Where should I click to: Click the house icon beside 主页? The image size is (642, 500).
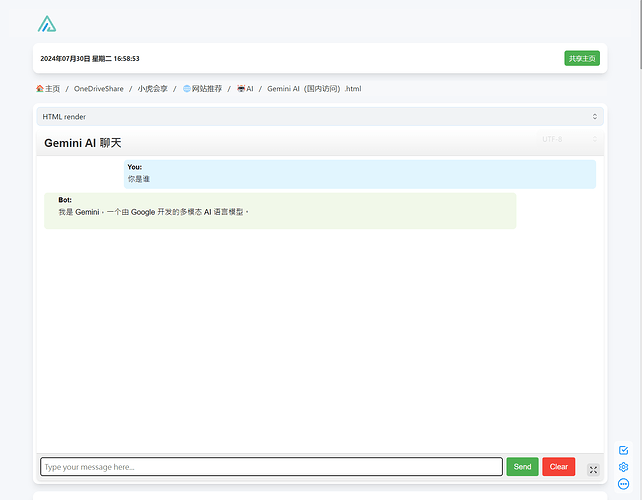point(40,88)
